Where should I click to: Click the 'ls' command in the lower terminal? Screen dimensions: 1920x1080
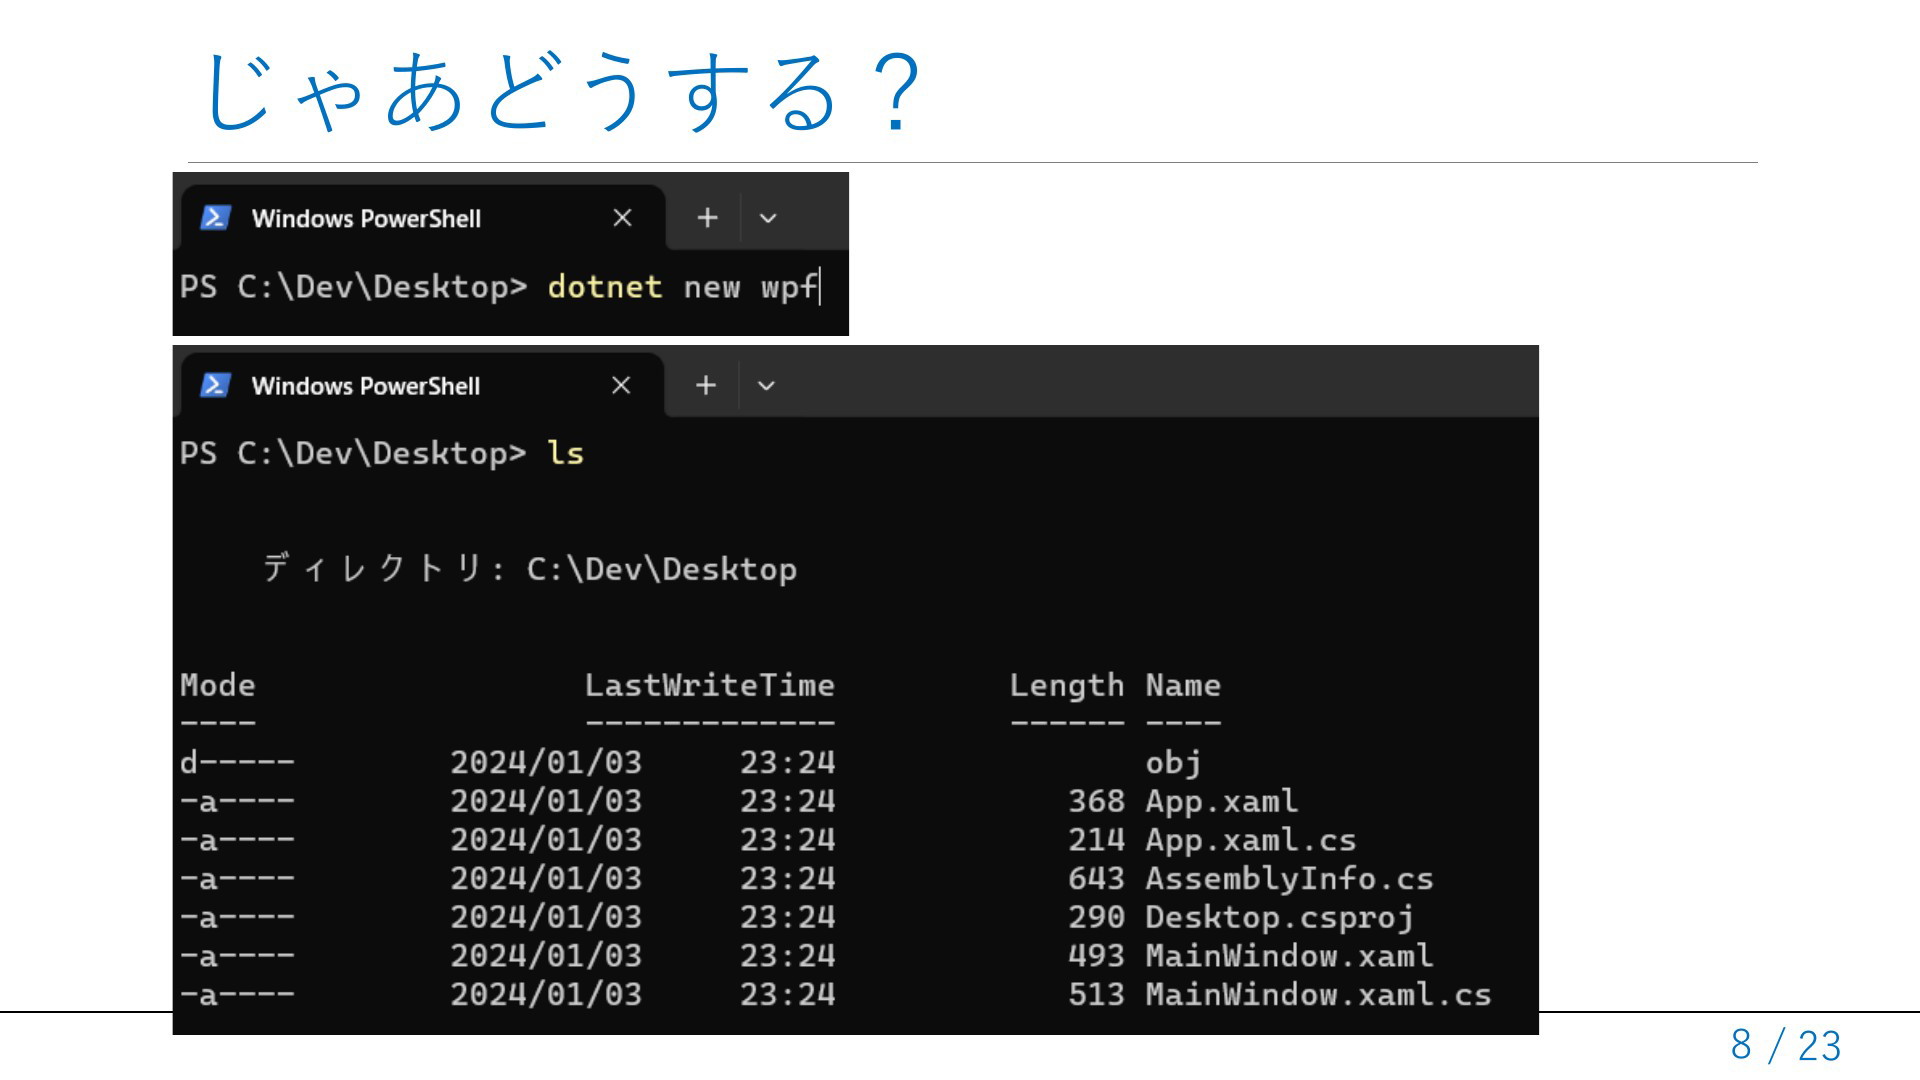pos(565,454)
